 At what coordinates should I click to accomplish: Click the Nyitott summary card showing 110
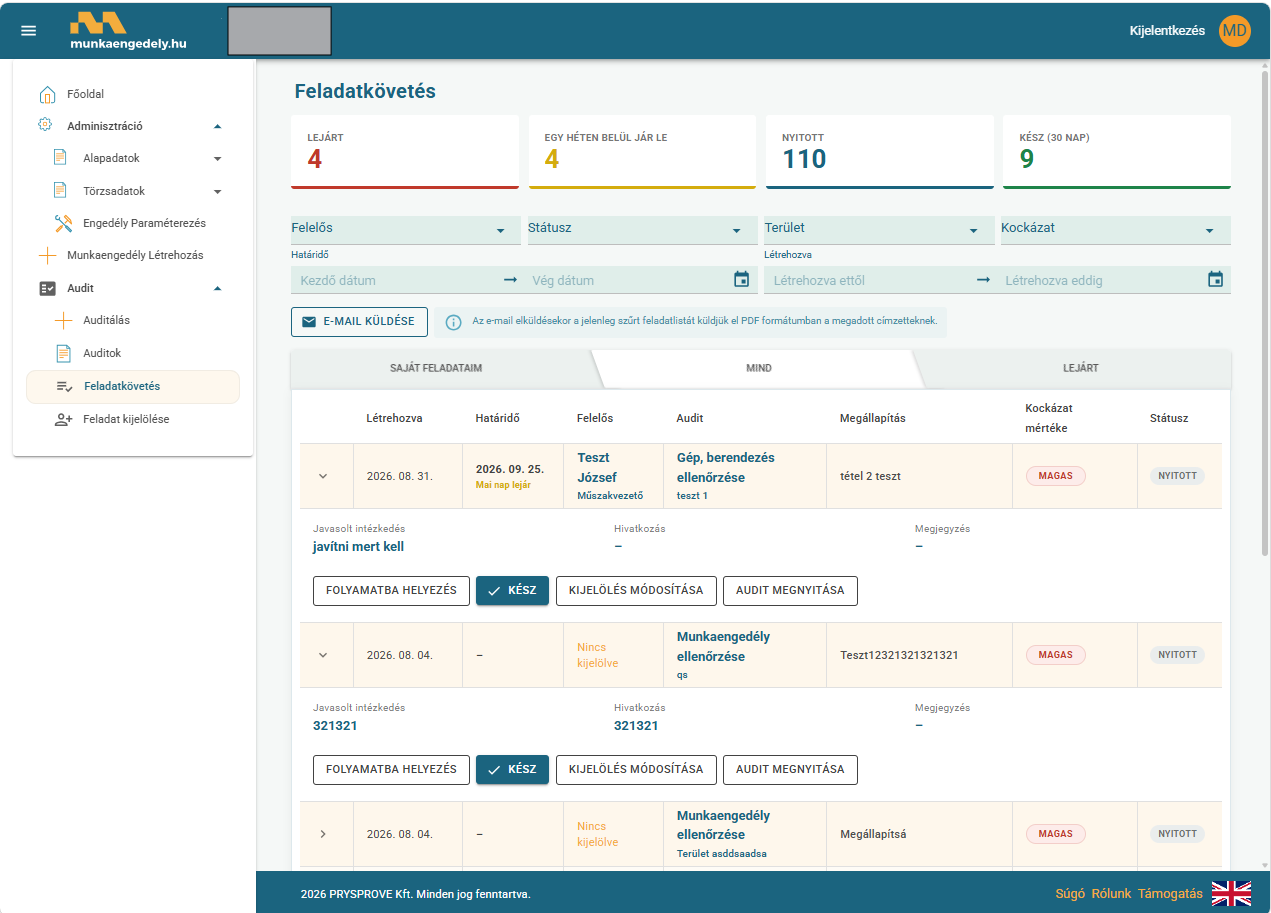tap(879, 152)
